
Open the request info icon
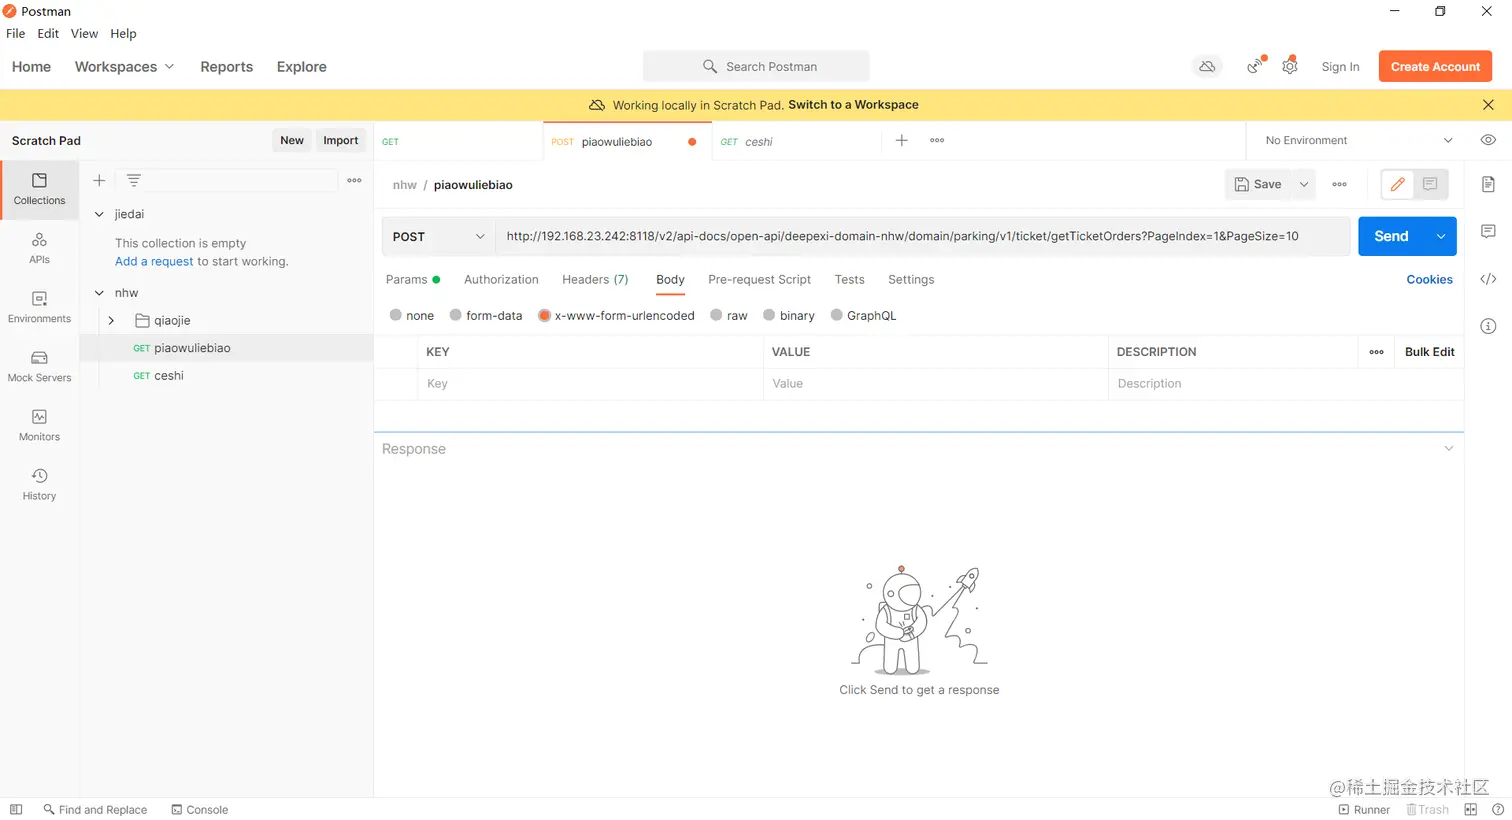1488,326
